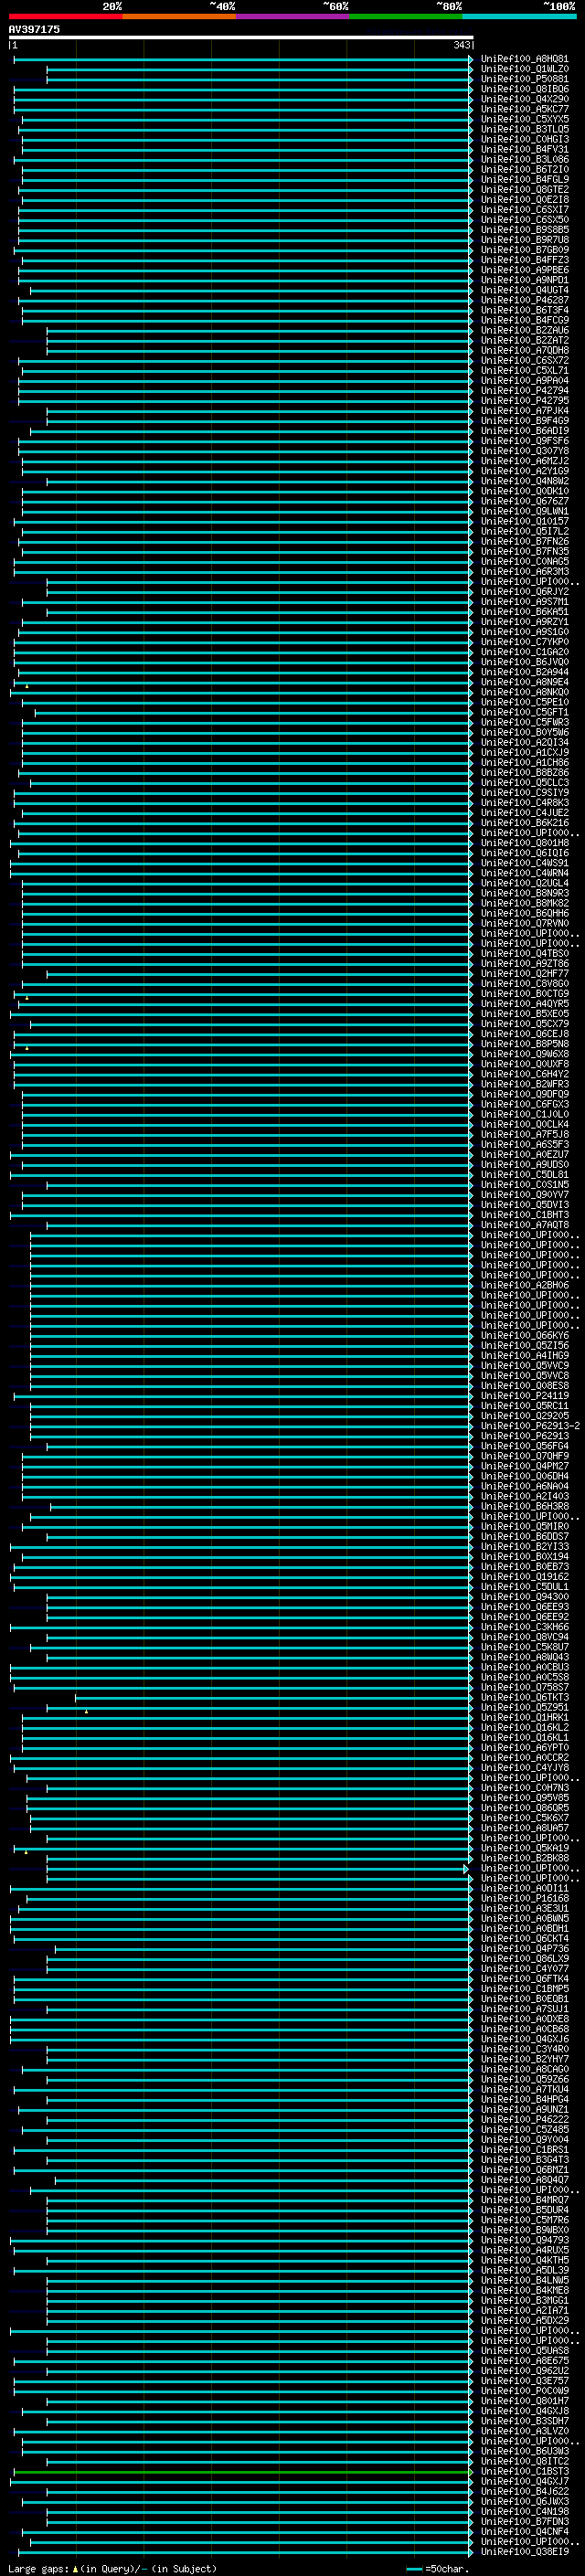
Task: Open hit UniRef100_A5KC77
Action: point(524,109)
